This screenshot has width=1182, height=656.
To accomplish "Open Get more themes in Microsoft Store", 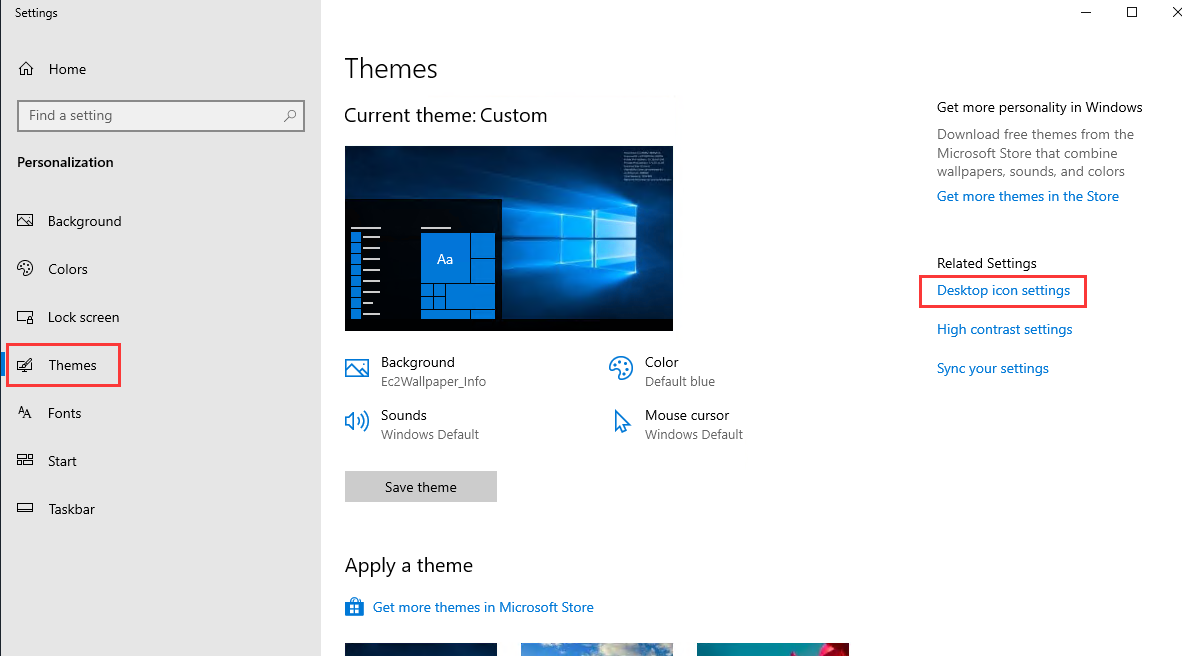I will click(x=483, y=607).
